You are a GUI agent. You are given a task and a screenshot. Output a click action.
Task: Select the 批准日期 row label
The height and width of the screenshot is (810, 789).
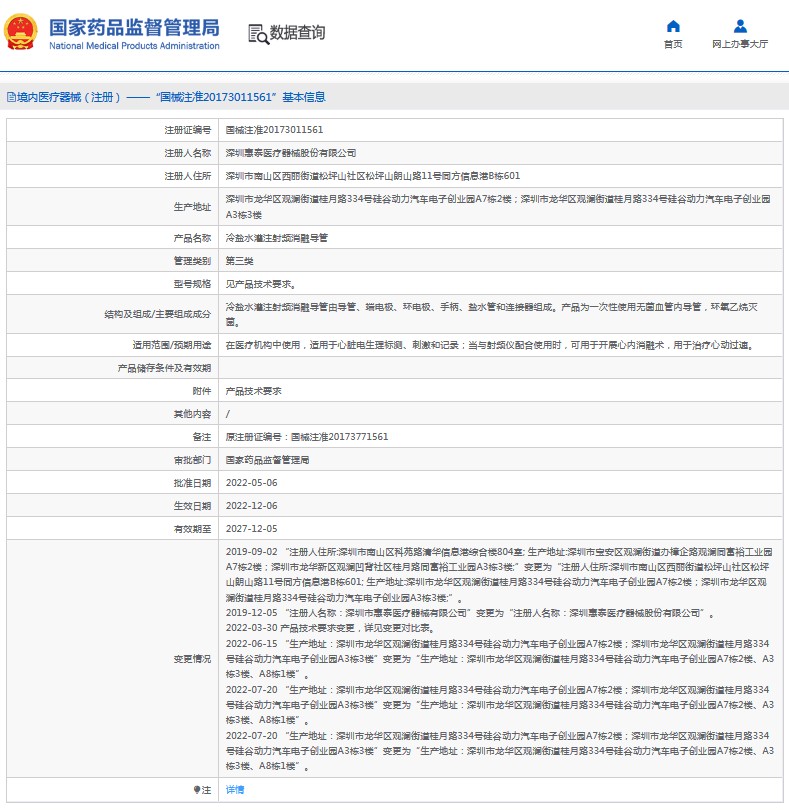coord(192,483)
